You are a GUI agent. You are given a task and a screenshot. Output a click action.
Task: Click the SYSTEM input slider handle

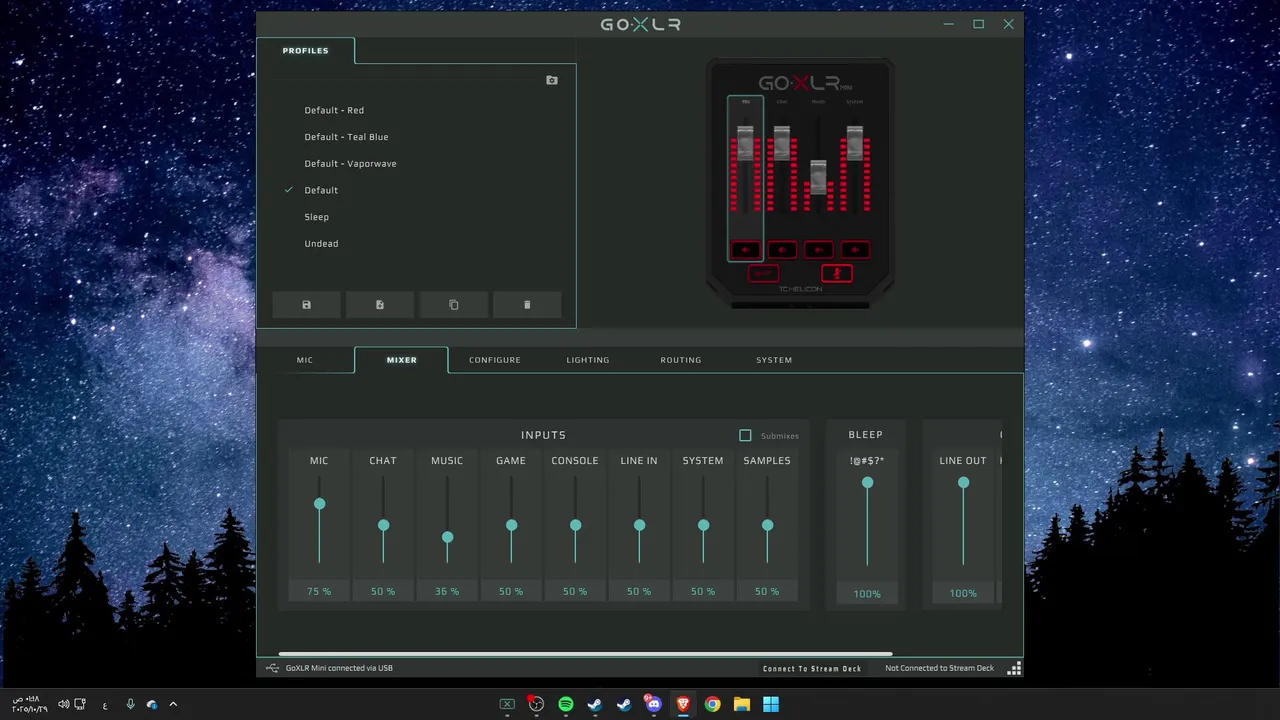(703, 525)
